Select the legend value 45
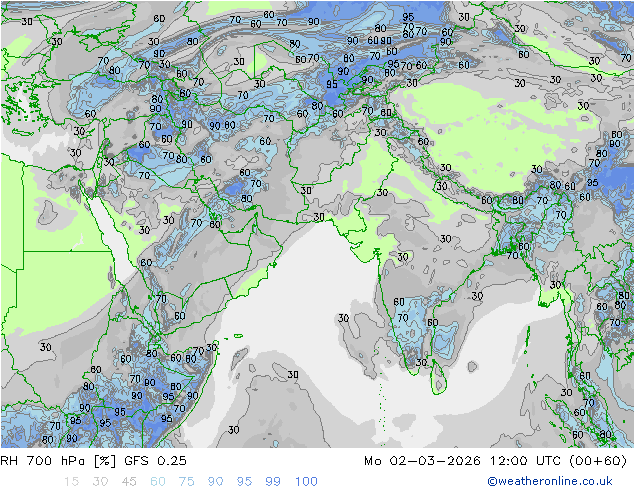Image resolution: width=634 pixels, height=490 pixels. [x=129, y=481]
